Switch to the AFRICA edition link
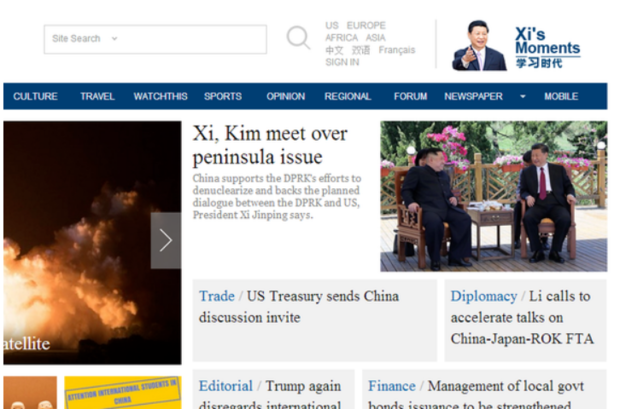This screenshot has width=620, height=409. pos(341,38)
